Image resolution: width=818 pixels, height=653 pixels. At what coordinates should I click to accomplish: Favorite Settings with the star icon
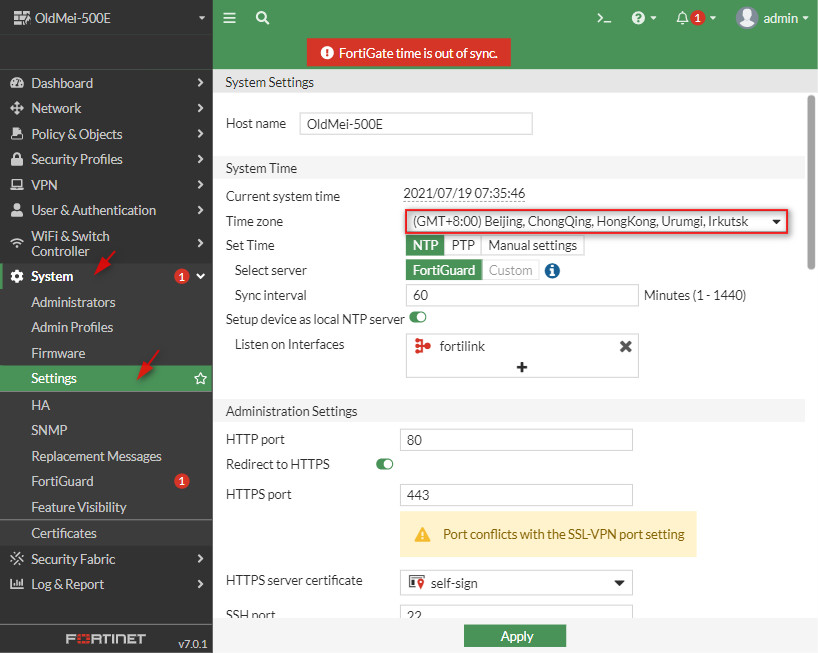(200, 378)
